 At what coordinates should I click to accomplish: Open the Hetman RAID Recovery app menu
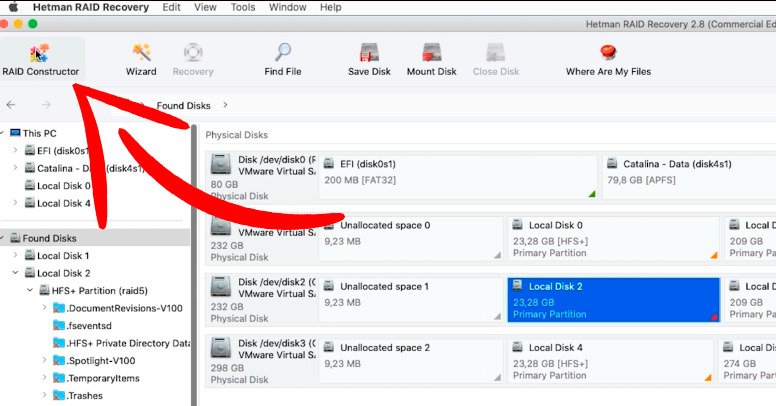[x=91, y=7]
